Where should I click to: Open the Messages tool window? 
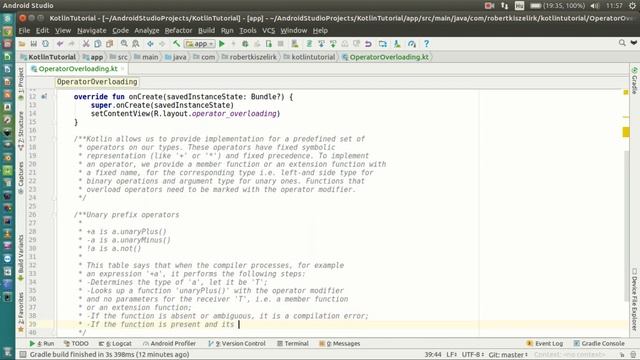[340, 344]
